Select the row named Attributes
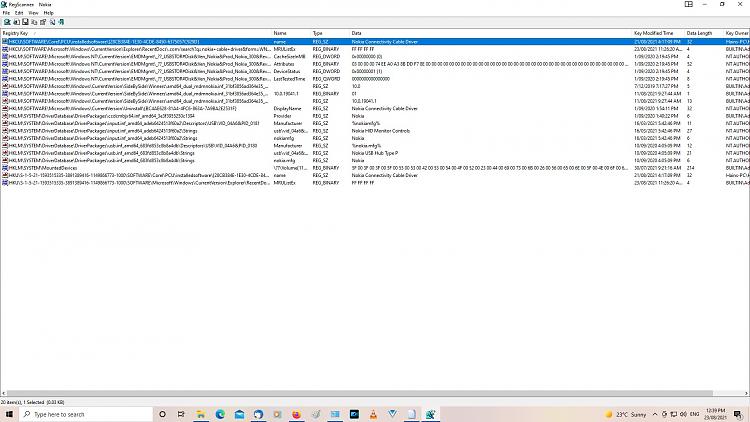The image size is (750, 422). click(375, 64)
